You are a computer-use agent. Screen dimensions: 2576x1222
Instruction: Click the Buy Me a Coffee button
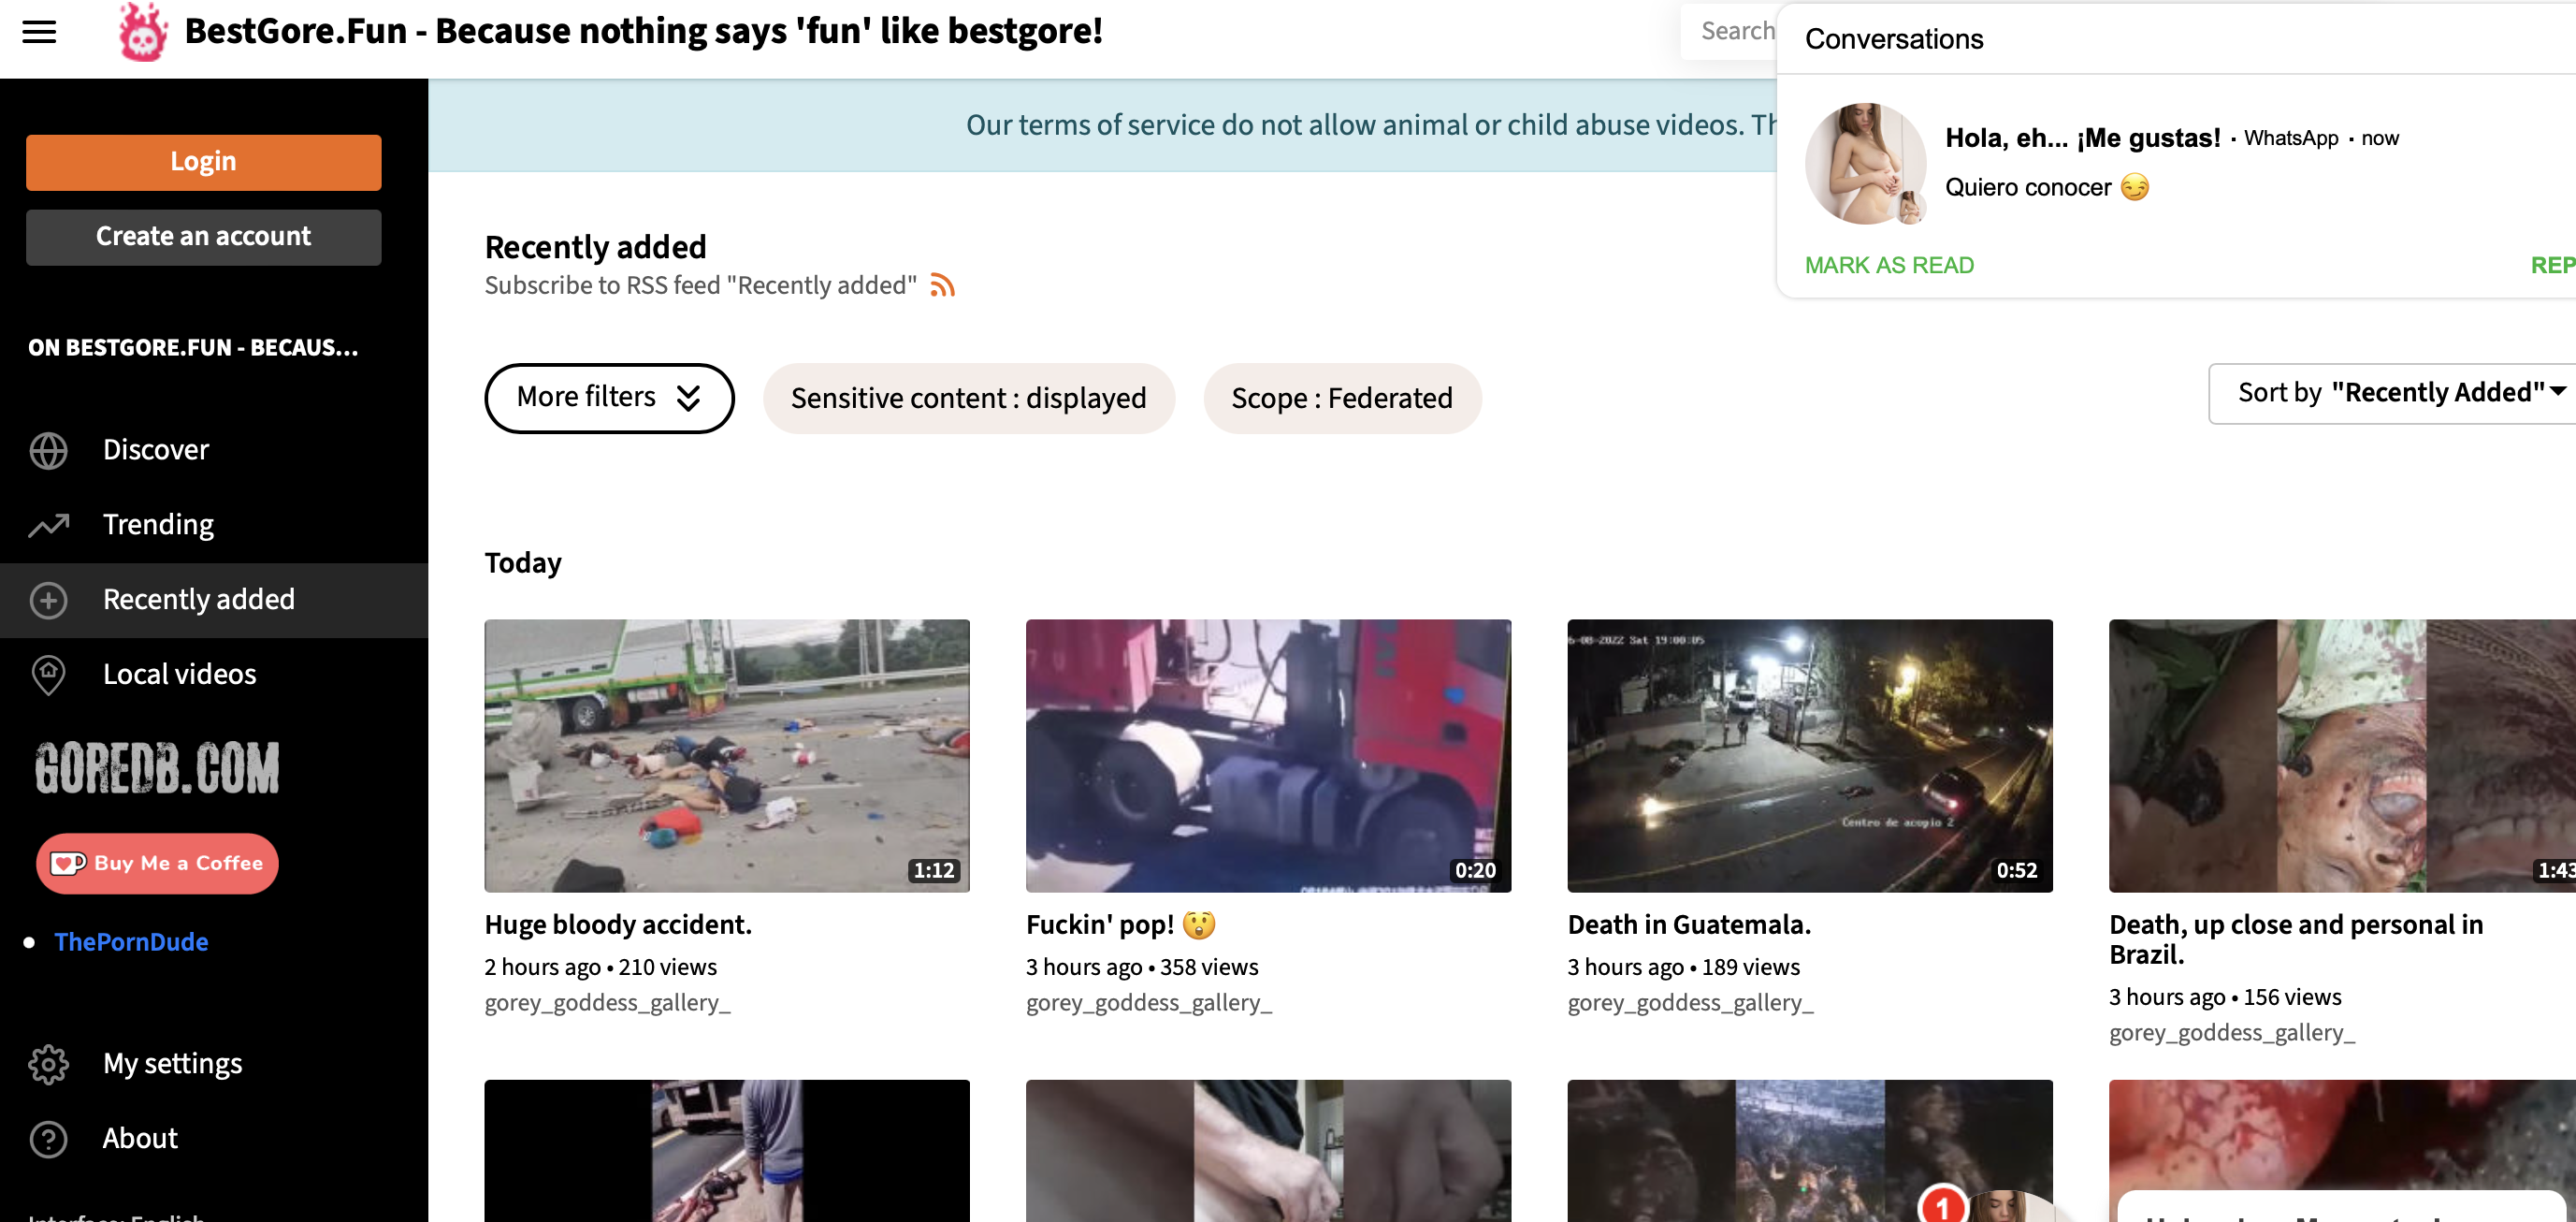pos(157,863)
